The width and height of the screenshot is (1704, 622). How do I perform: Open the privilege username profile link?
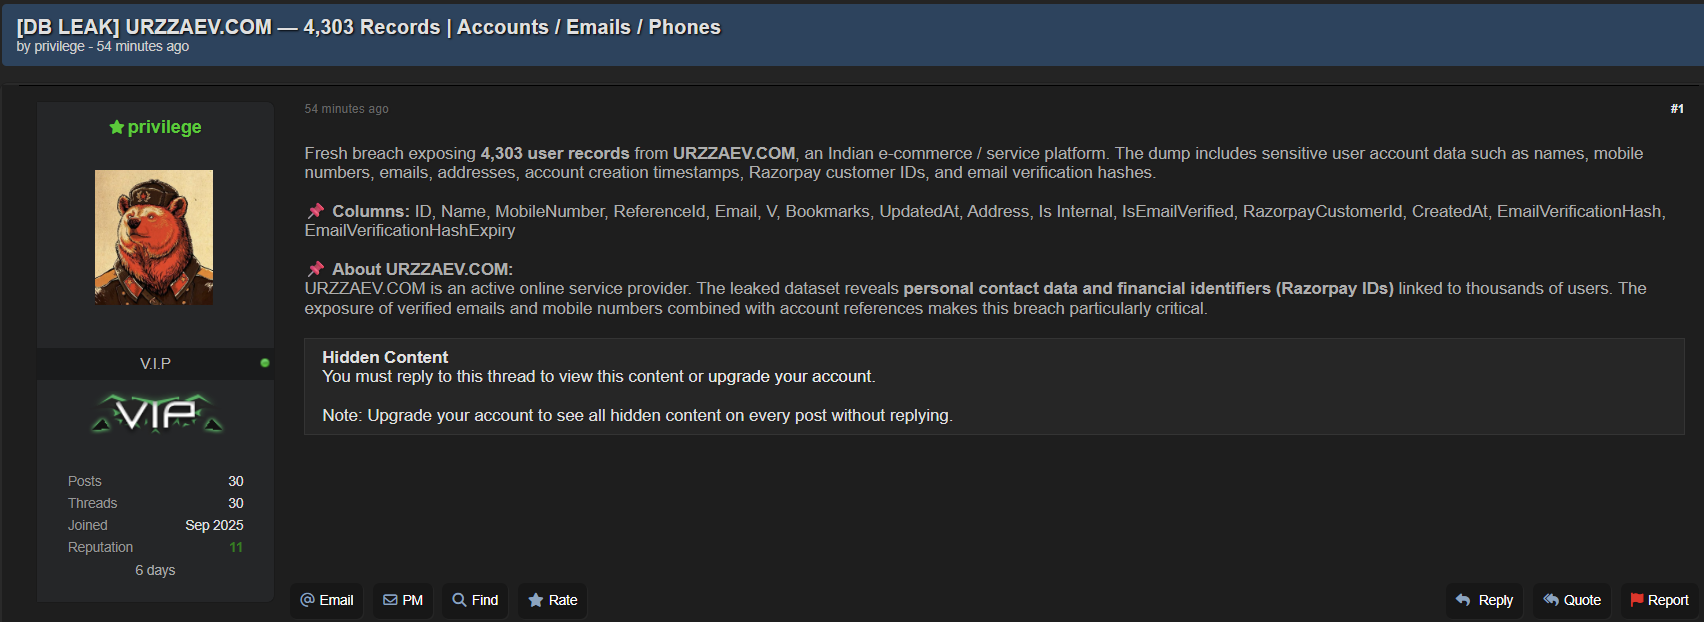[x=164, y=127]
